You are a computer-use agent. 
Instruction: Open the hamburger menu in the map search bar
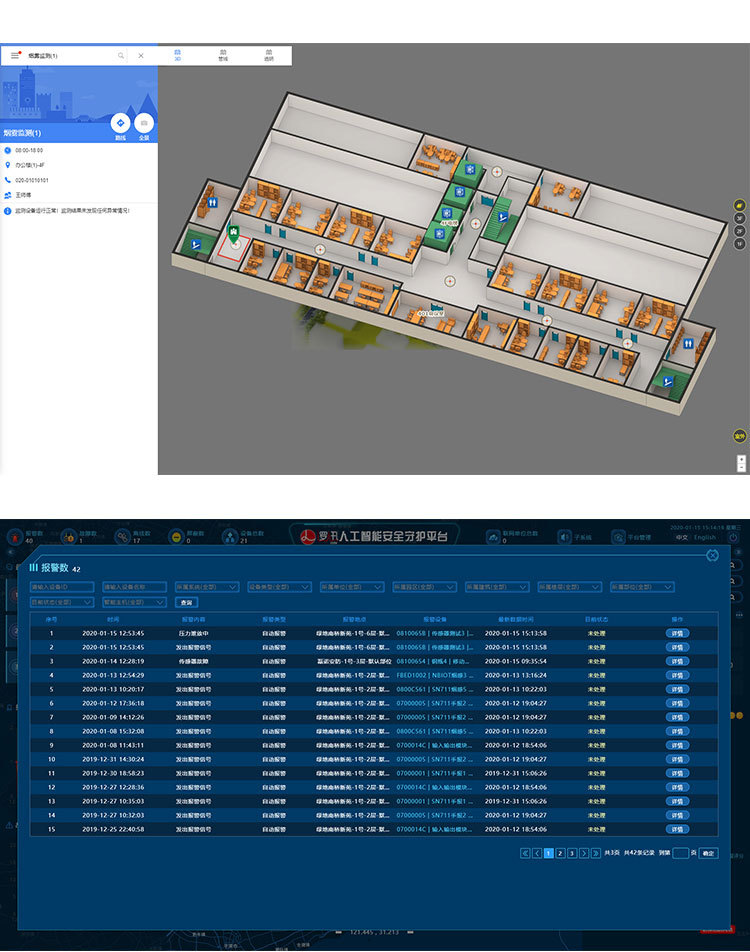click(x=15, y=55)
